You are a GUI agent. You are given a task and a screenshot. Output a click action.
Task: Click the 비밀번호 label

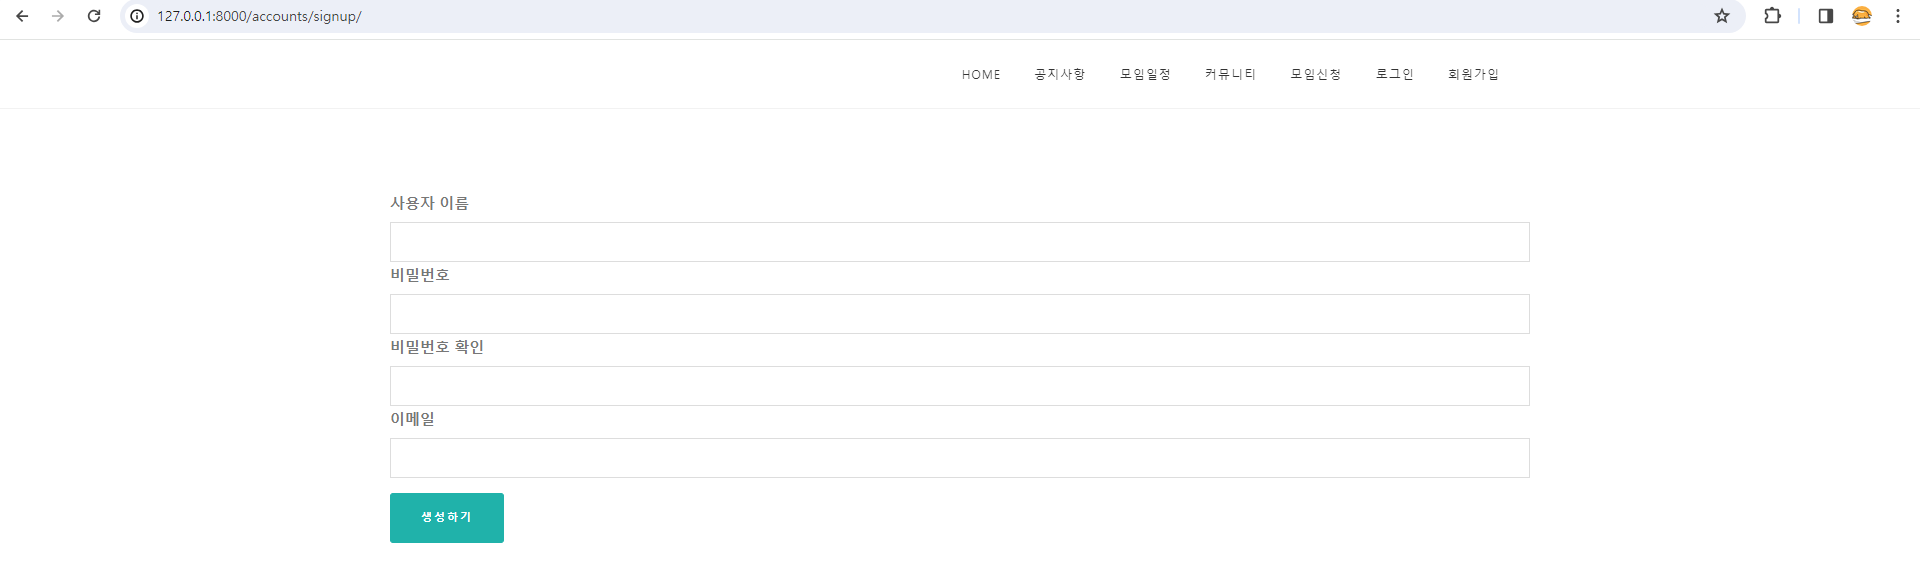[420, 275]
